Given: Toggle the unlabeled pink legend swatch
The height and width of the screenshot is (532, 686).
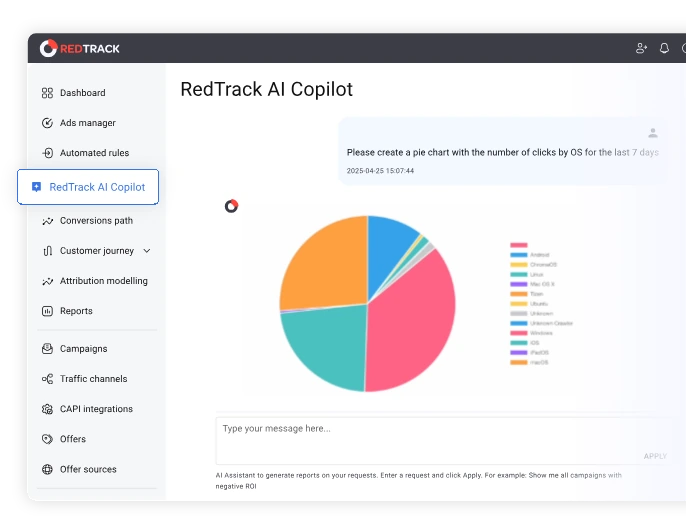Looking at the screenshot, I should (x=519, y=245).
